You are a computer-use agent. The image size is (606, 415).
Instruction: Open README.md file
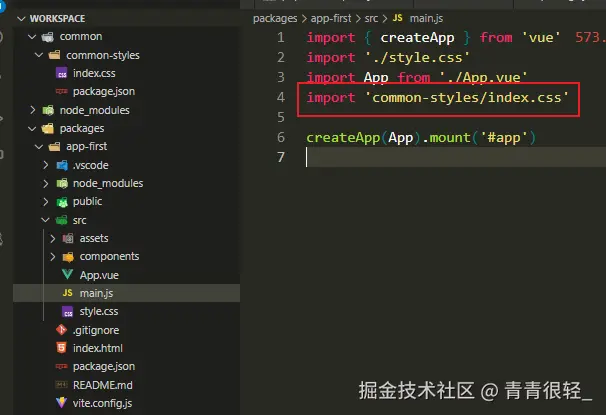coord(102,385)
